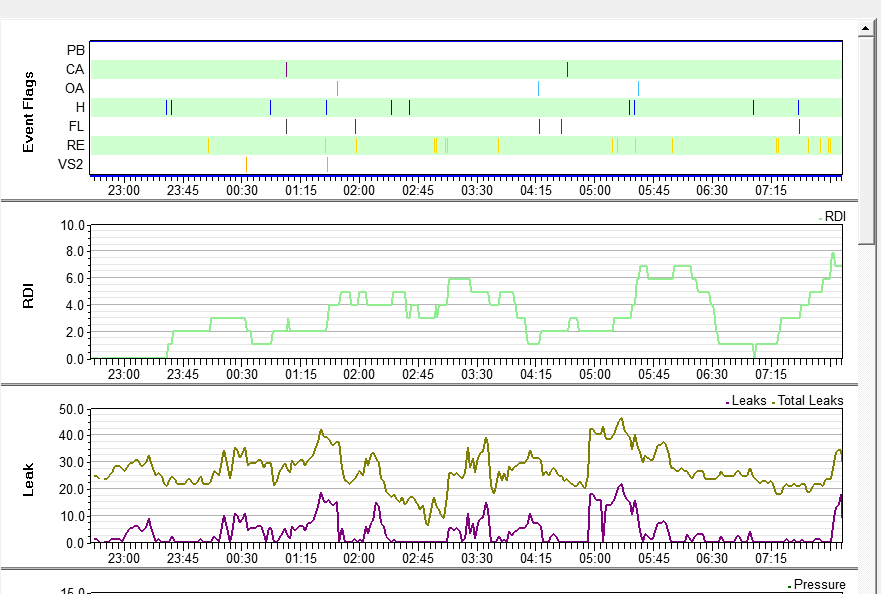The image size is (881, 594).
Task: Click the FL event flag row label
Action: [x=76, y=126]
